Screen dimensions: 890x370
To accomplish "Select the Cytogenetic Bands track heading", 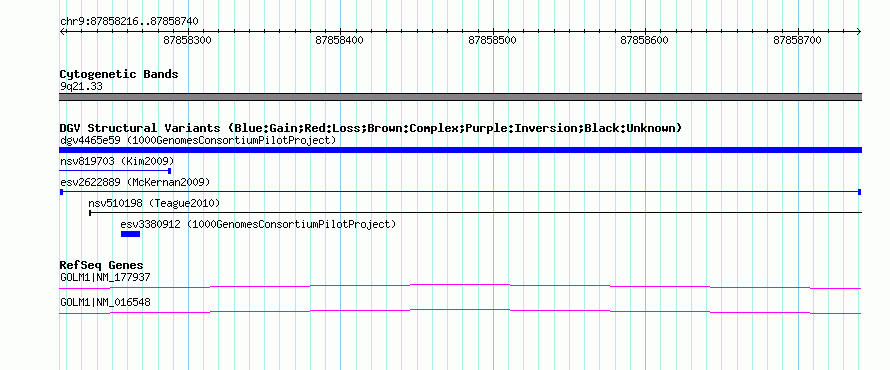I will click(x=119, y=74).
